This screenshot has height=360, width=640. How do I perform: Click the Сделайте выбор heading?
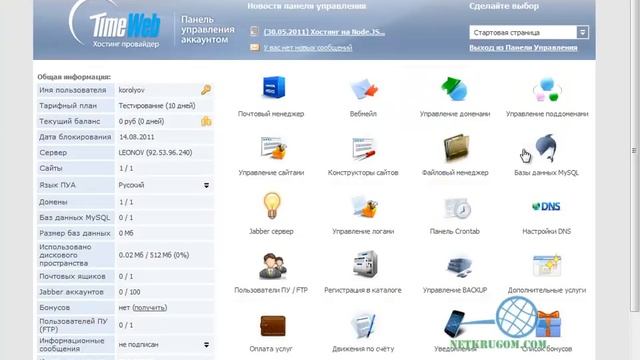click(x=504, y=6)
